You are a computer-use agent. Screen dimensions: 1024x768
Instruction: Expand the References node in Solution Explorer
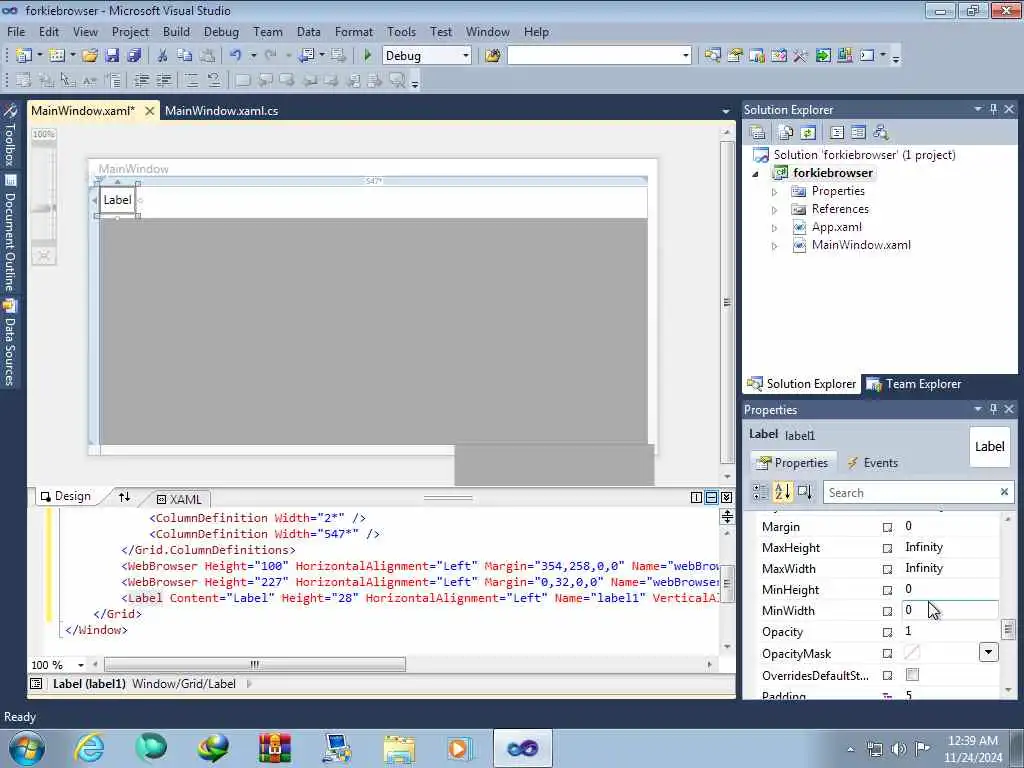coord(775,210)
